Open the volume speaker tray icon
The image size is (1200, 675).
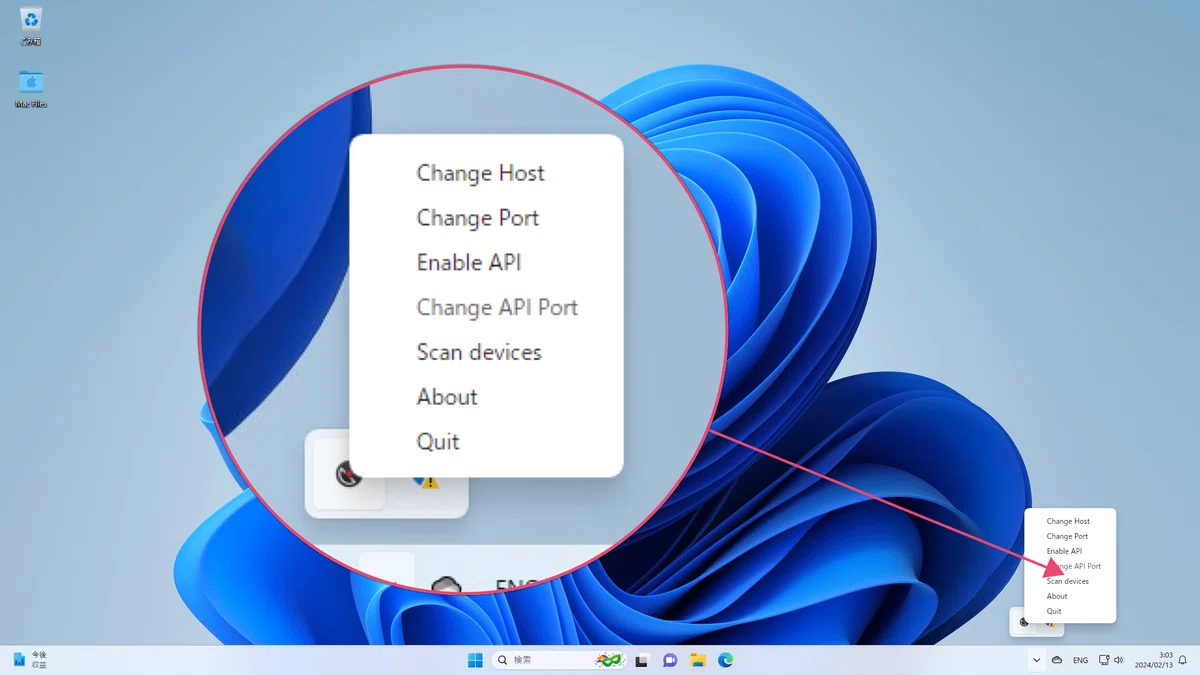coord(1118,660)
